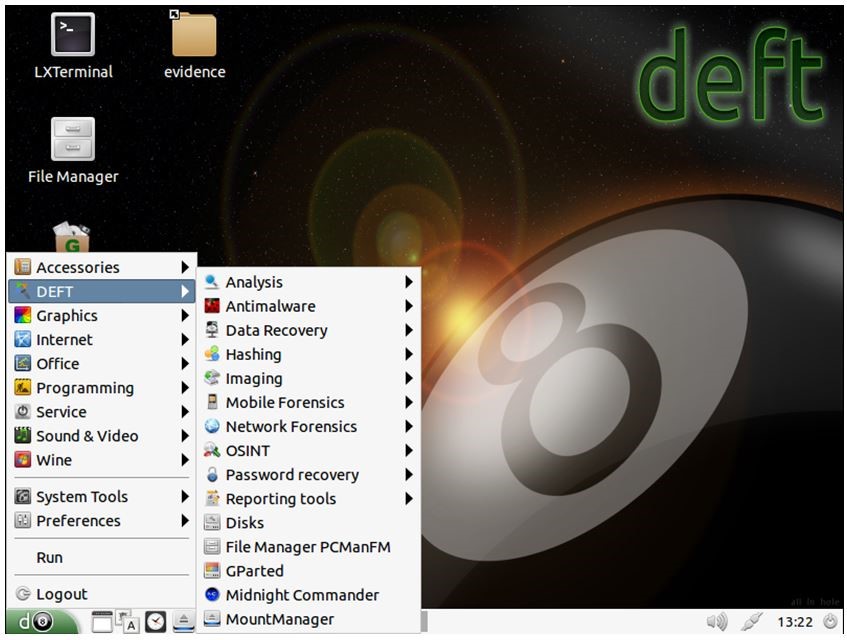
Task: Expand the Reporting tools submenu arrow
Action: coord(409,498)
